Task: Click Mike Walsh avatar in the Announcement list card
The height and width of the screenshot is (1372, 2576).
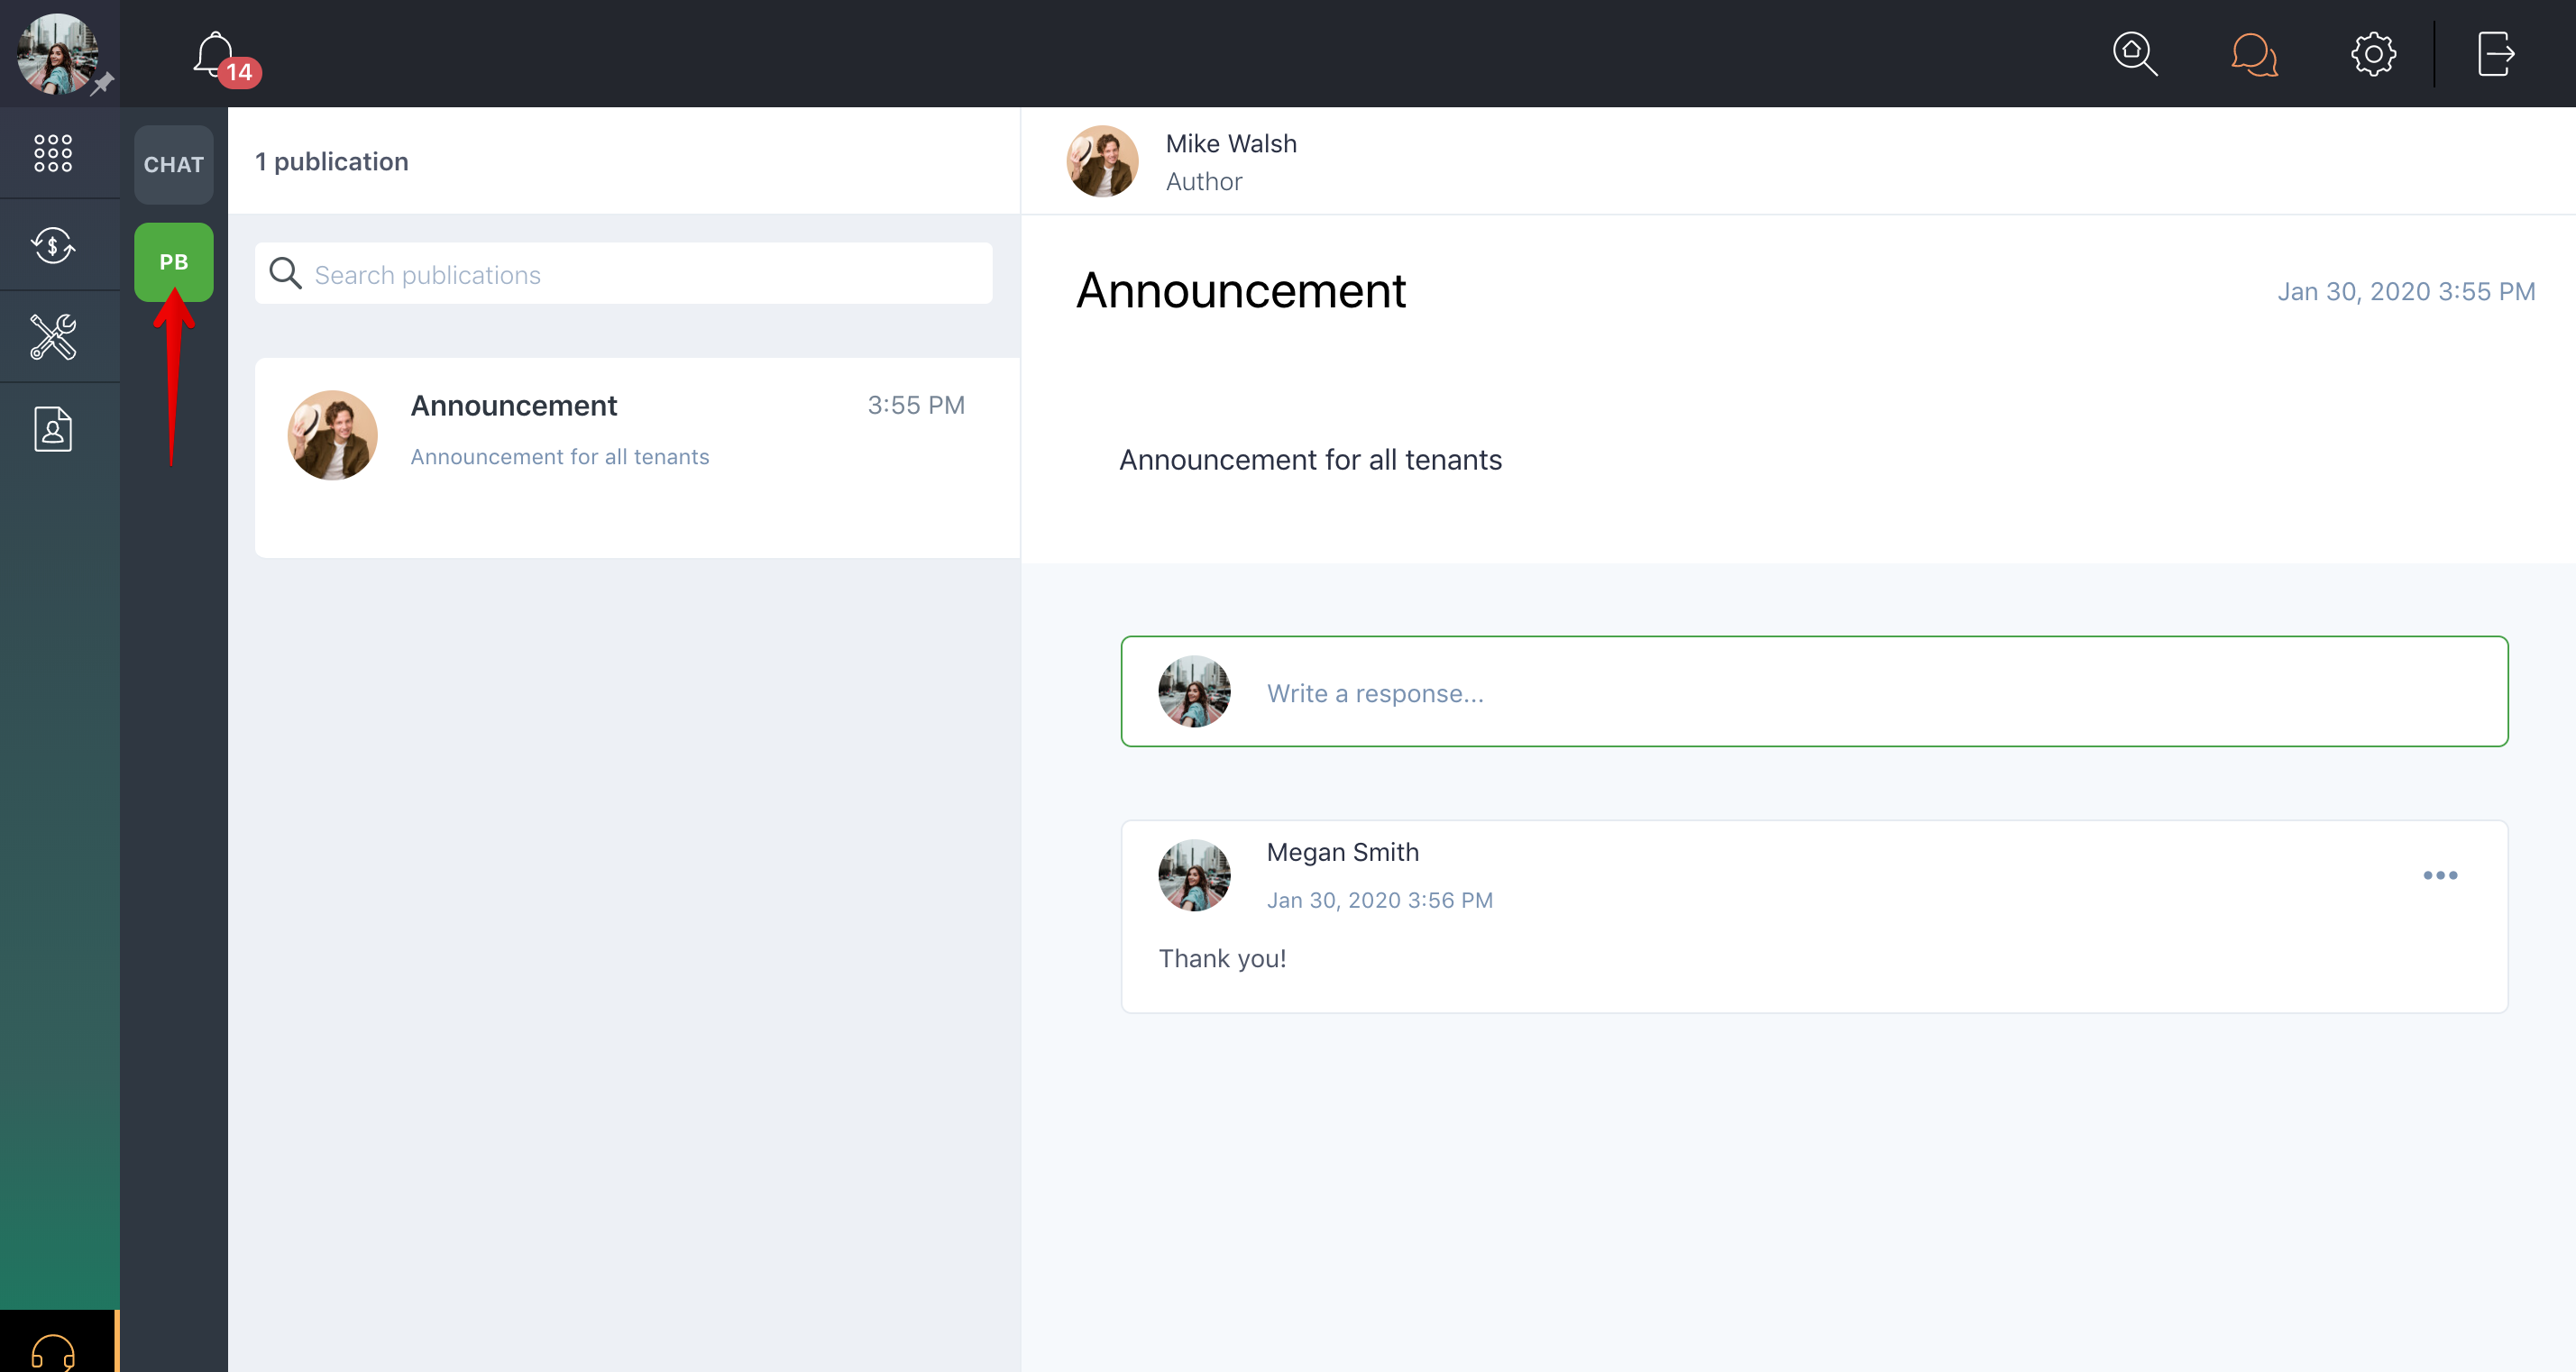Action: (333, 435)
